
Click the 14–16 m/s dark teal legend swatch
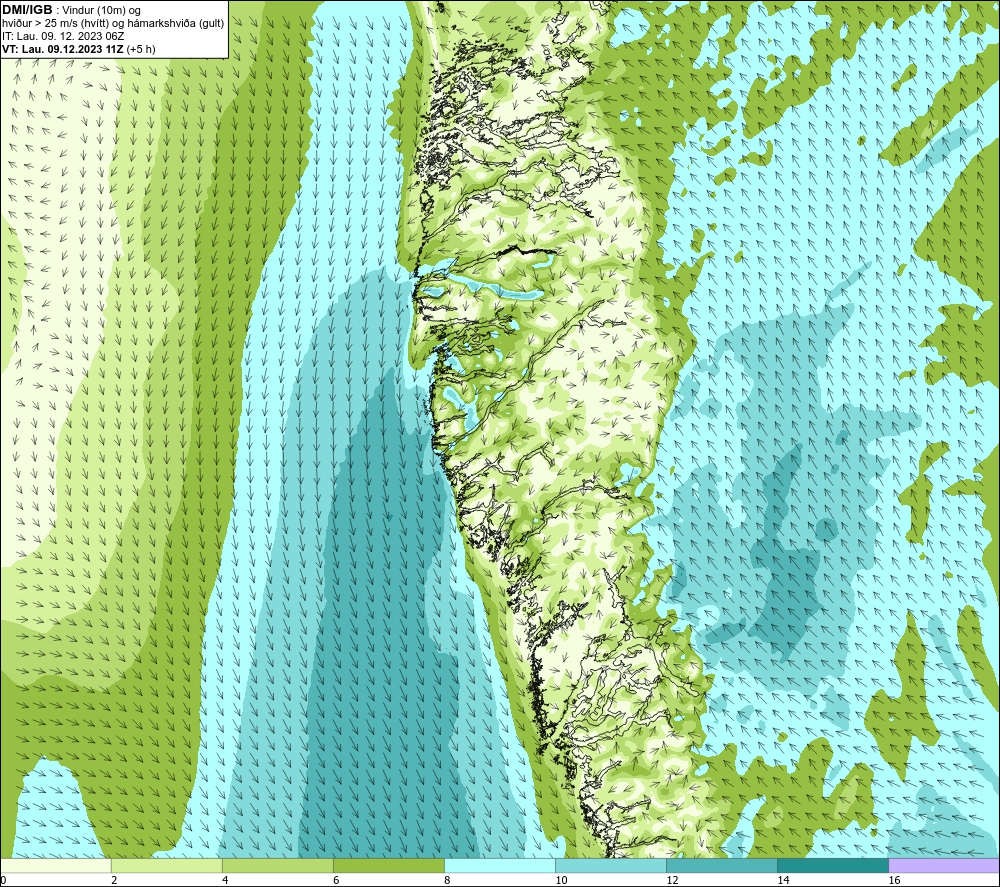coord(833,866)
